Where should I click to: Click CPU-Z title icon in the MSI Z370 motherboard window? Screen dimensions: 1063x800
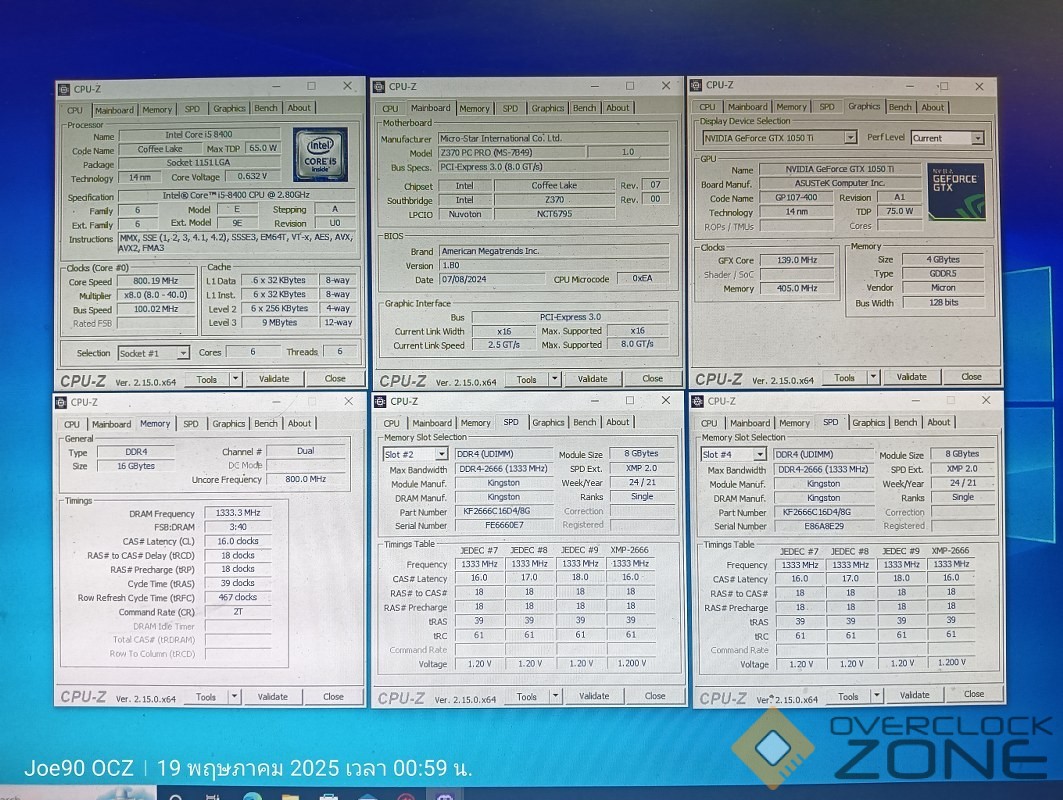pyautogui.click(x=380, y=87)
